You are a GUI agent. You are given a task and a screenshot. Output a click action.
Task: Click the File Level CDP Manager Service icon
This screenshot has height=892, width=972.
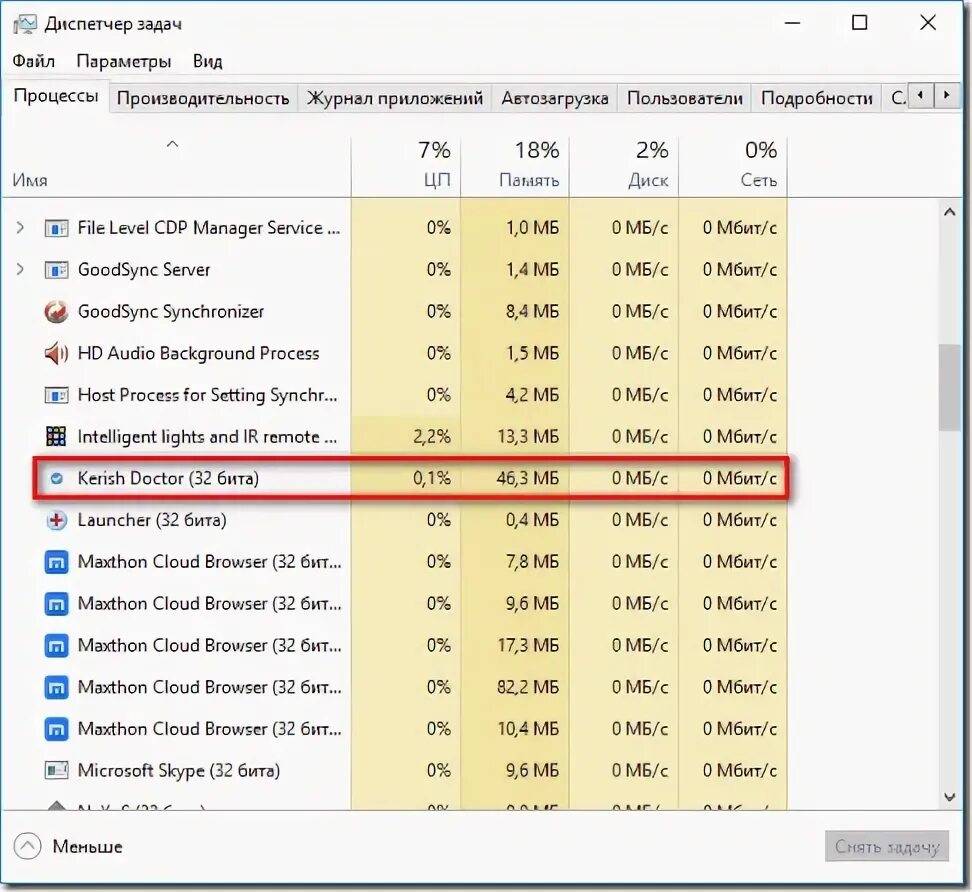pyautogui.click(x=56, y=228)
